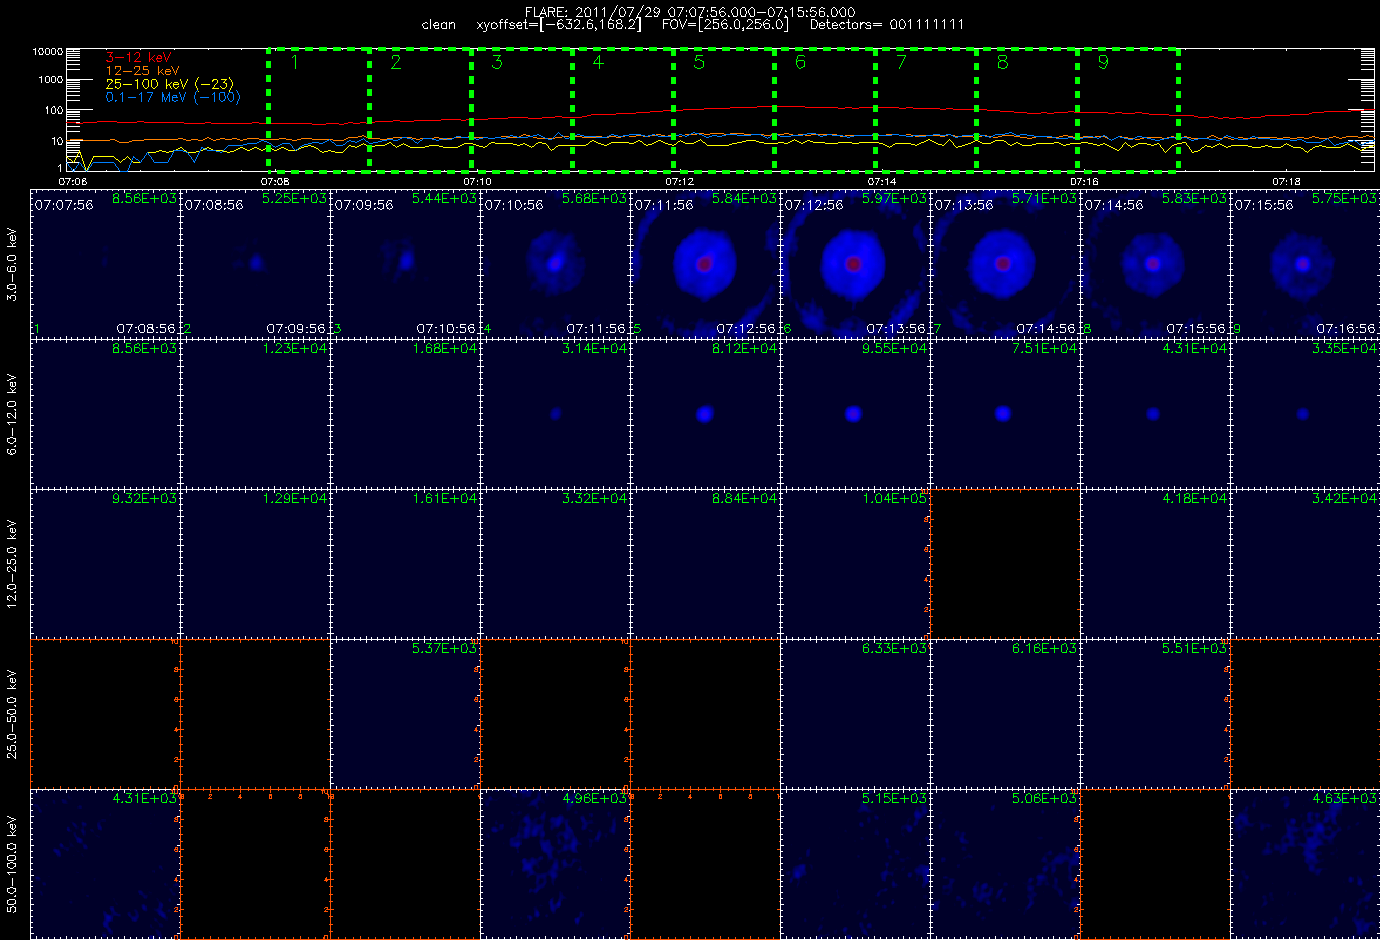This screenshot has height=940, width=1380.
Task: Click the FLARE date title text
Action: pos(690,12)
